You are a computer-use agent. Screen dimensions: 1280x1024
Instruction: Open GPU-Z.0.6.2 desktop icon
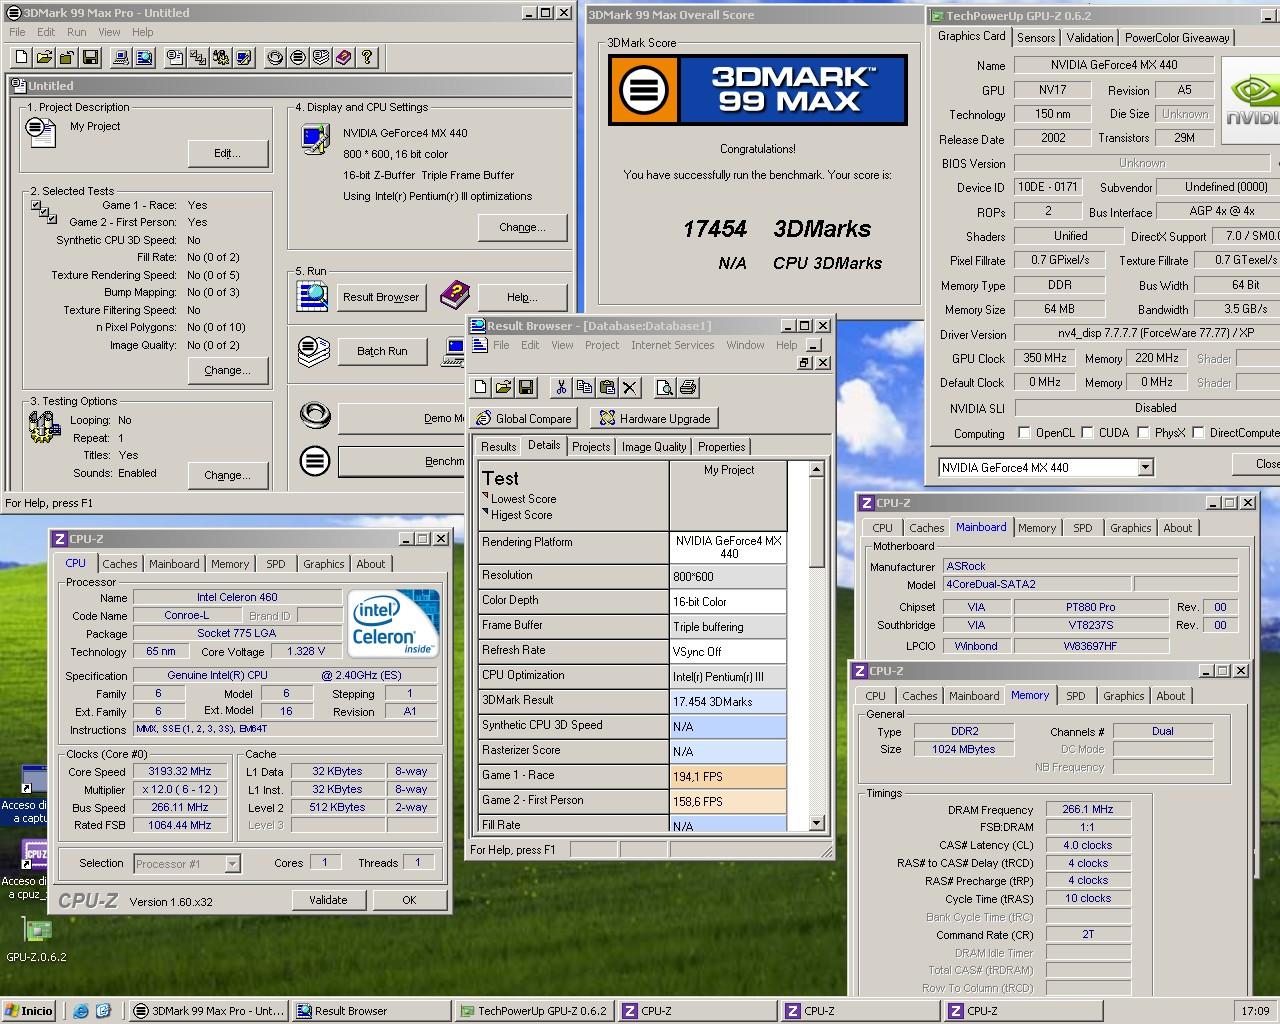pos(37,940)
